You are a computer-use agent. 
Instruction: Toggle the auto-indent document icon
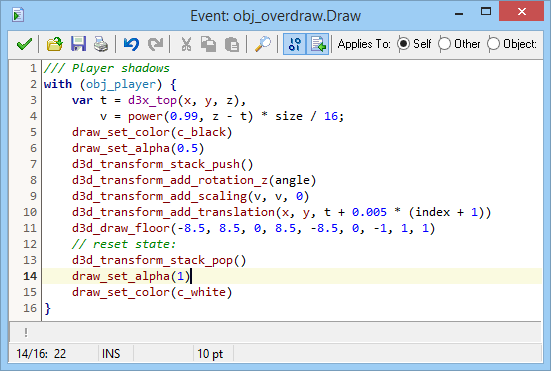click(318, 44)
